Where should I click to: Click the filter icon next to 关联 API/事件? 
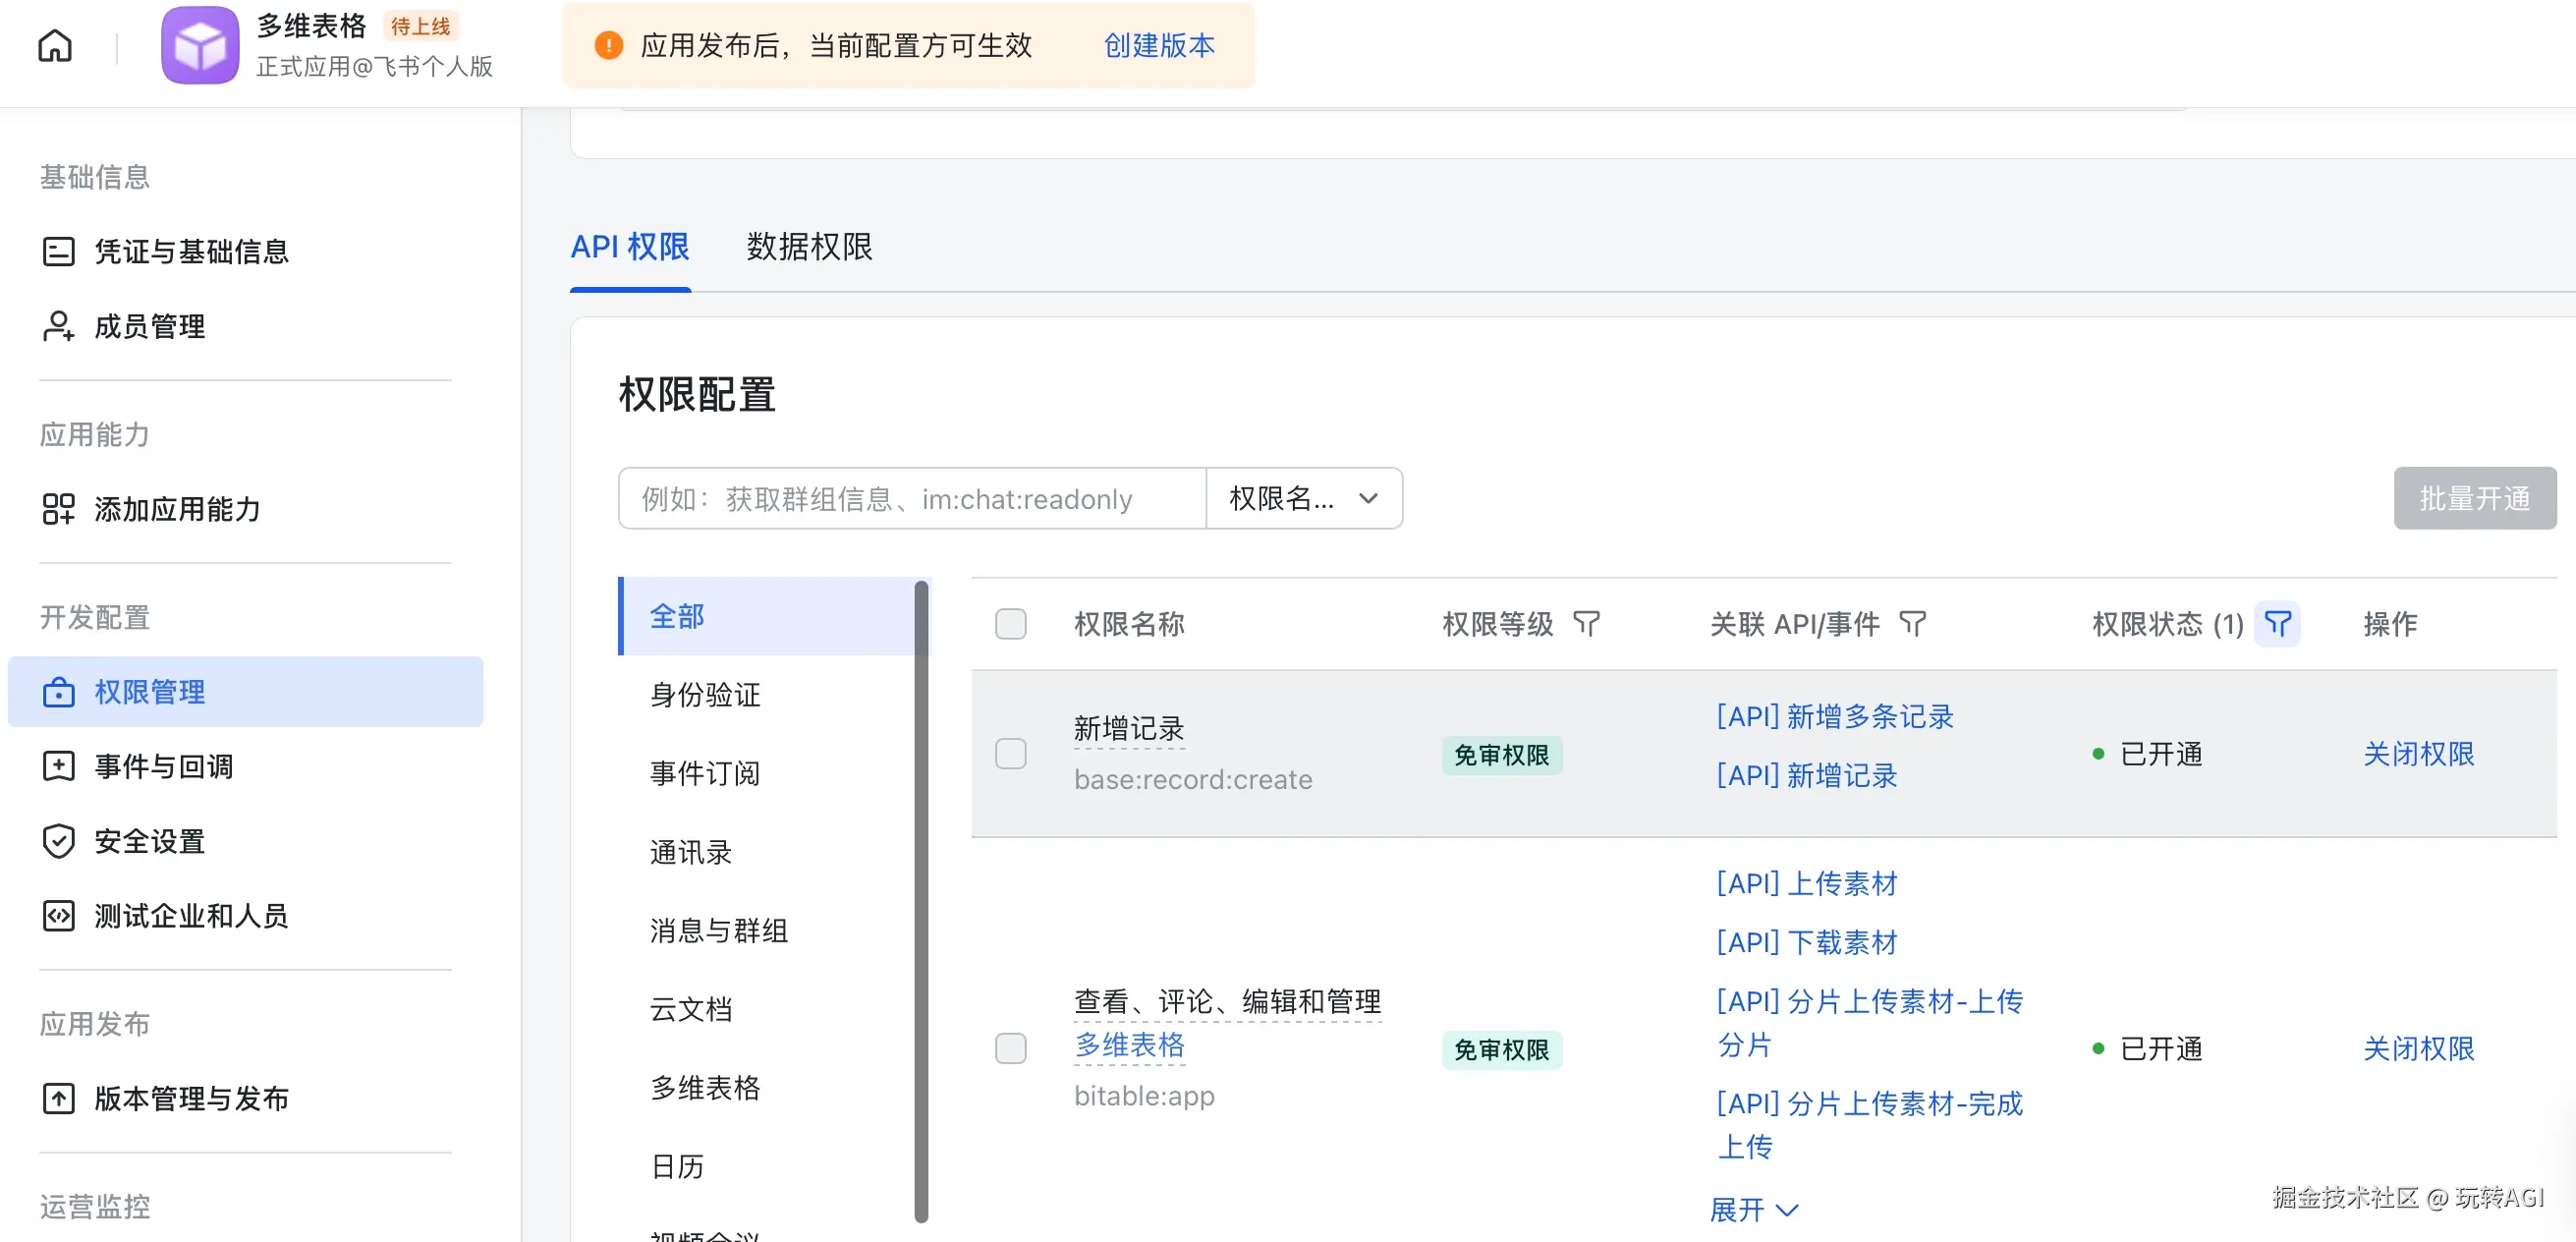(1912, 624)
